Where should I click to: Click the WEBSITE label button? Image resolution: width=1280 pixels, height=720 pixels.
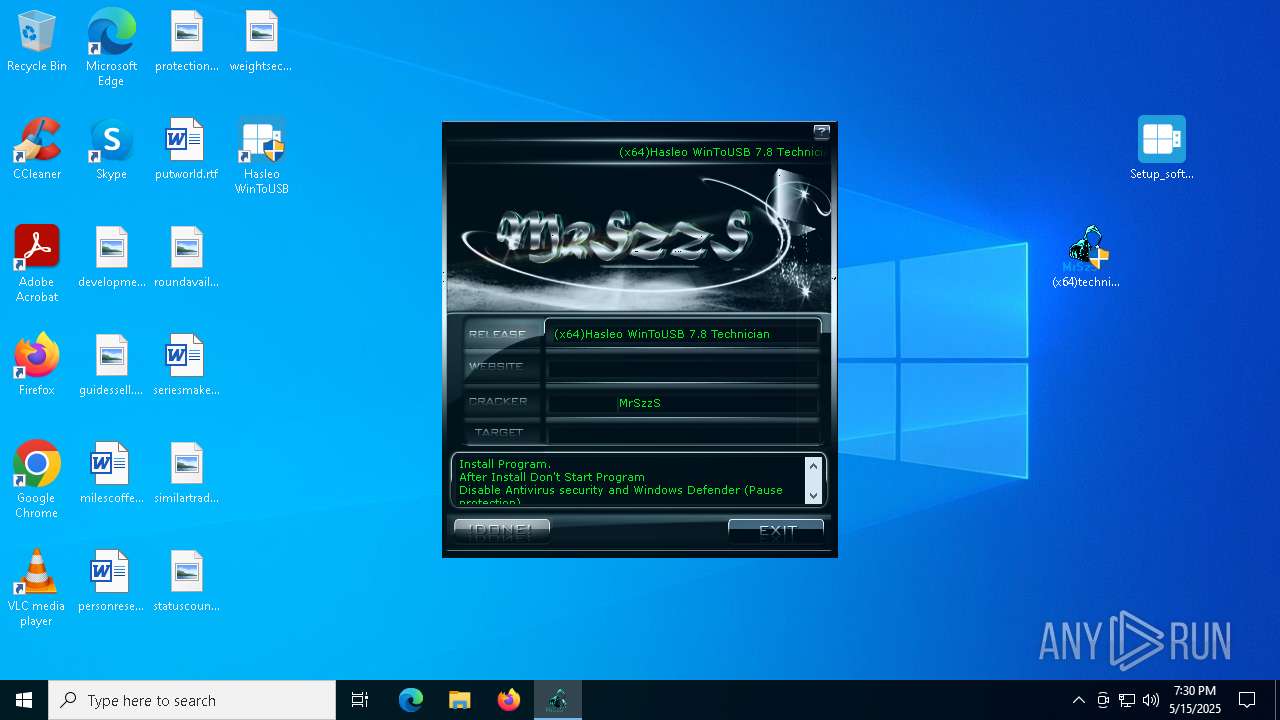tap(503, 367)
